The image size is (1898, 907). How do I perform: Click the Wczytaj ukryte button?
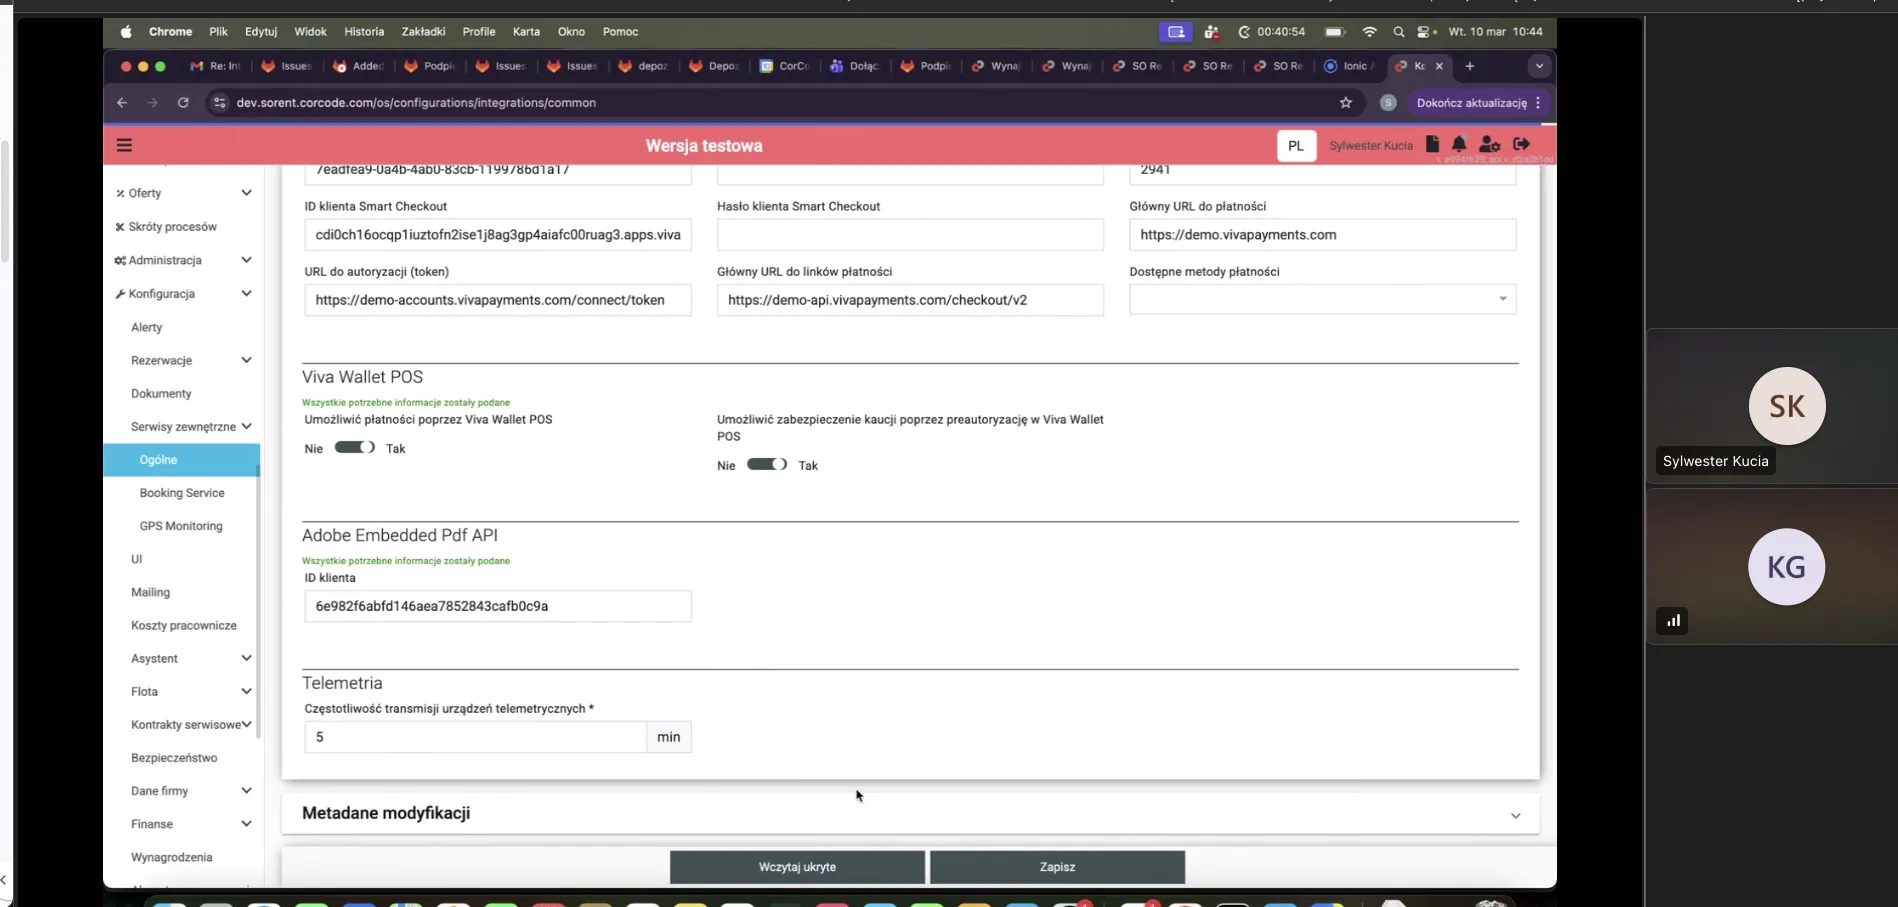797,866
